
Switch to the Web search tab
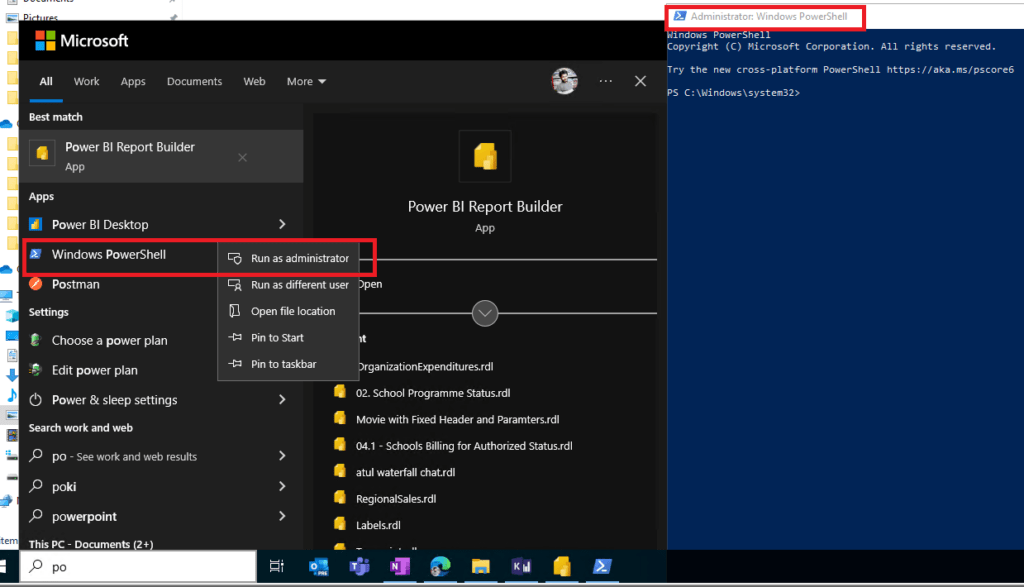tap(254, 82)
